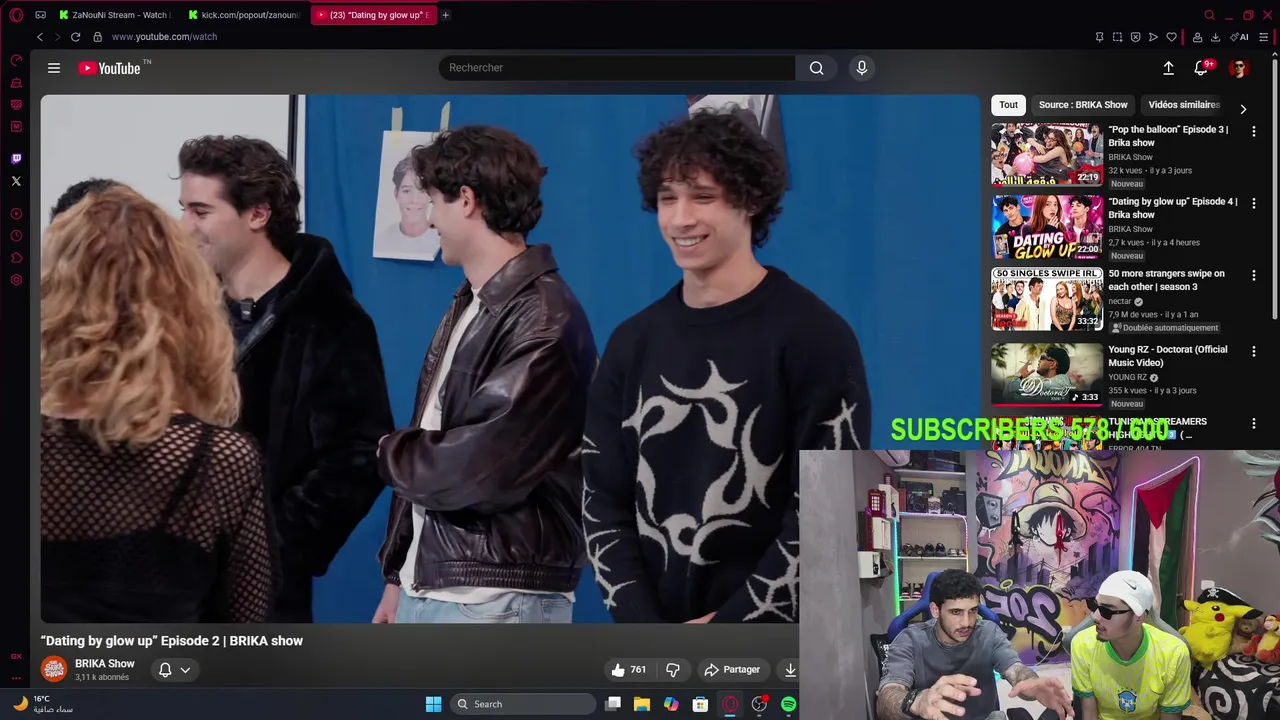The width and height of the screenshot is (1280, 720).
Task: Take a snapshot with capture tool
Action: click(1117, 37)
